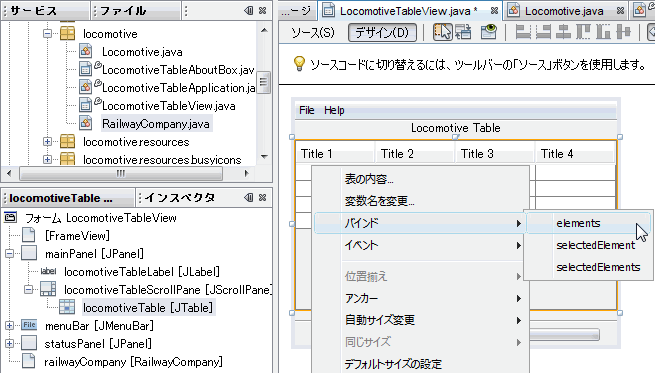Click the [FrameView] node icon
This screenshot has width=655, height=373.
pyautogui.click(x=28, y=235)
